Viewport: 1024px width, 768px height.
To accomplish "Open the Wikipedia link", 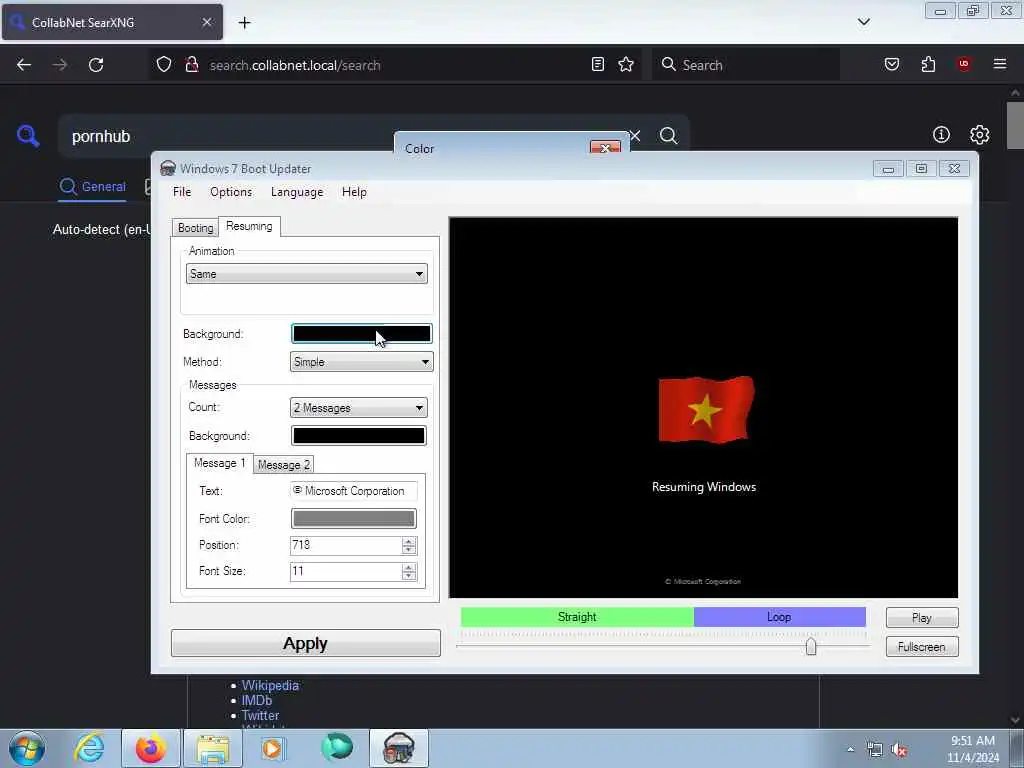I will 270,685.
